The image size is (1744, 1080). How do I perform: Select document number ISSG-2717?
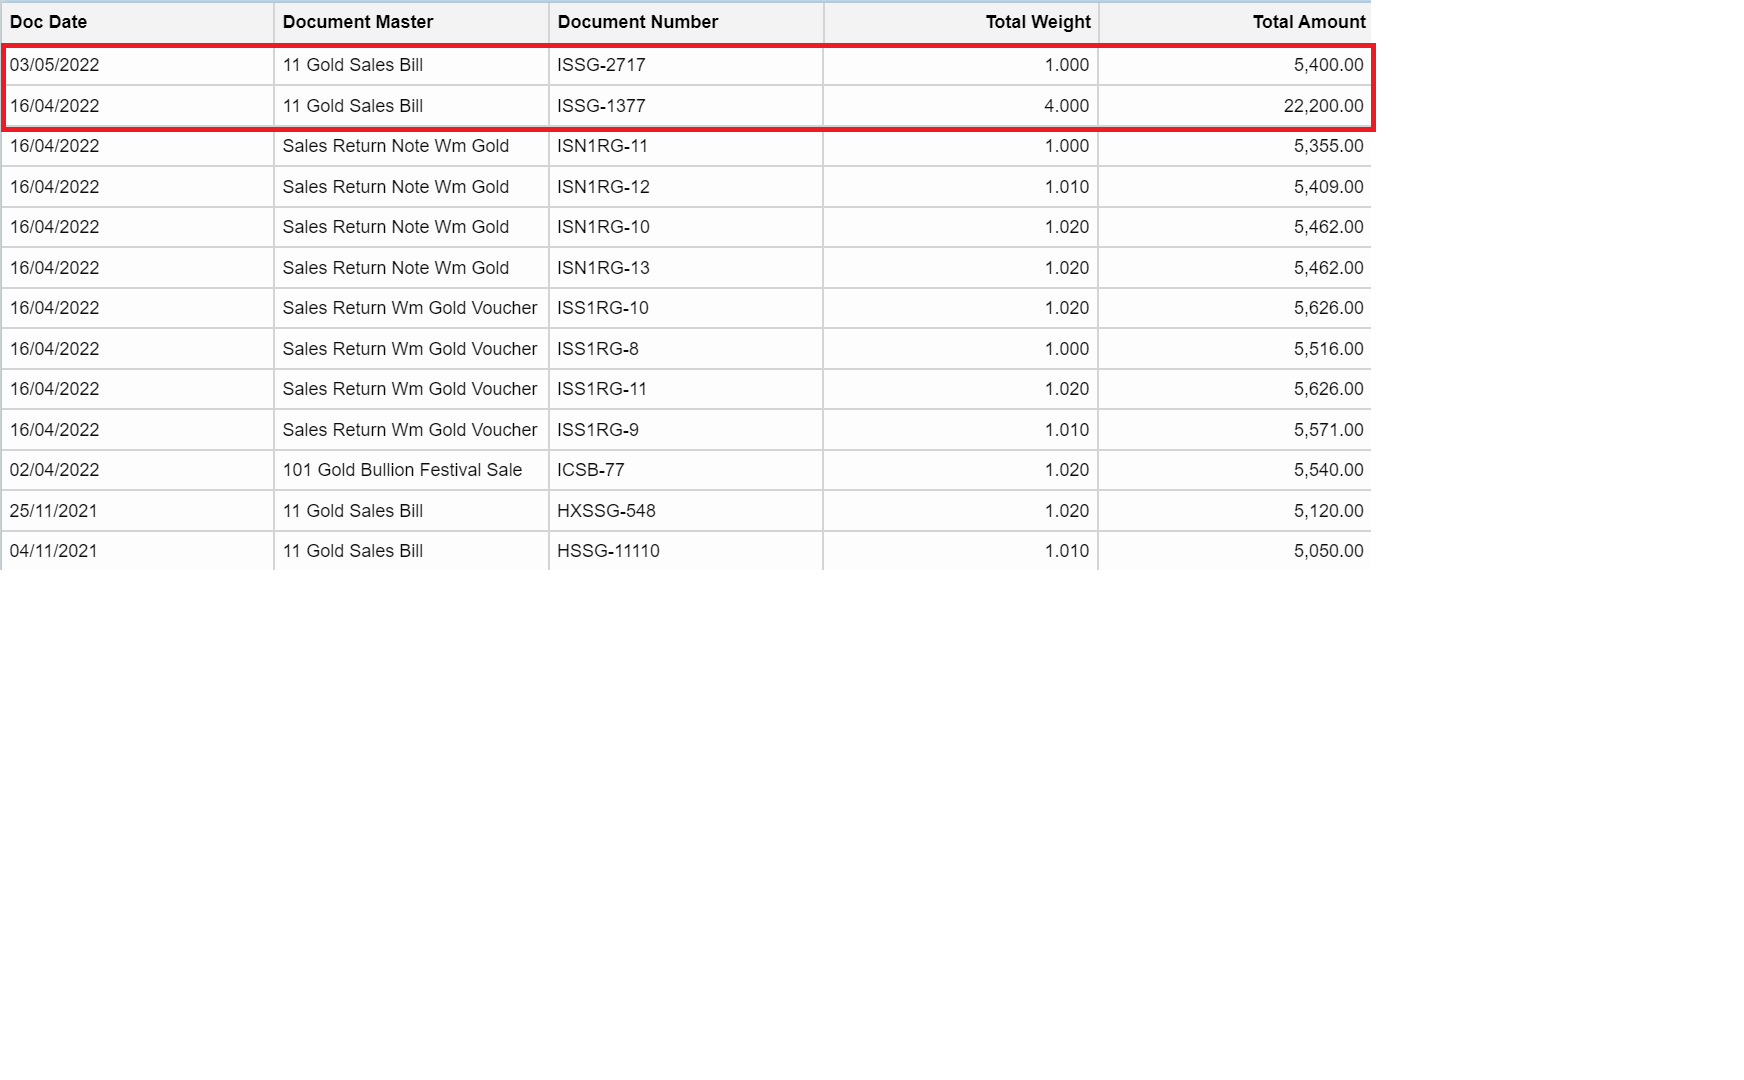tap(601, 65)
